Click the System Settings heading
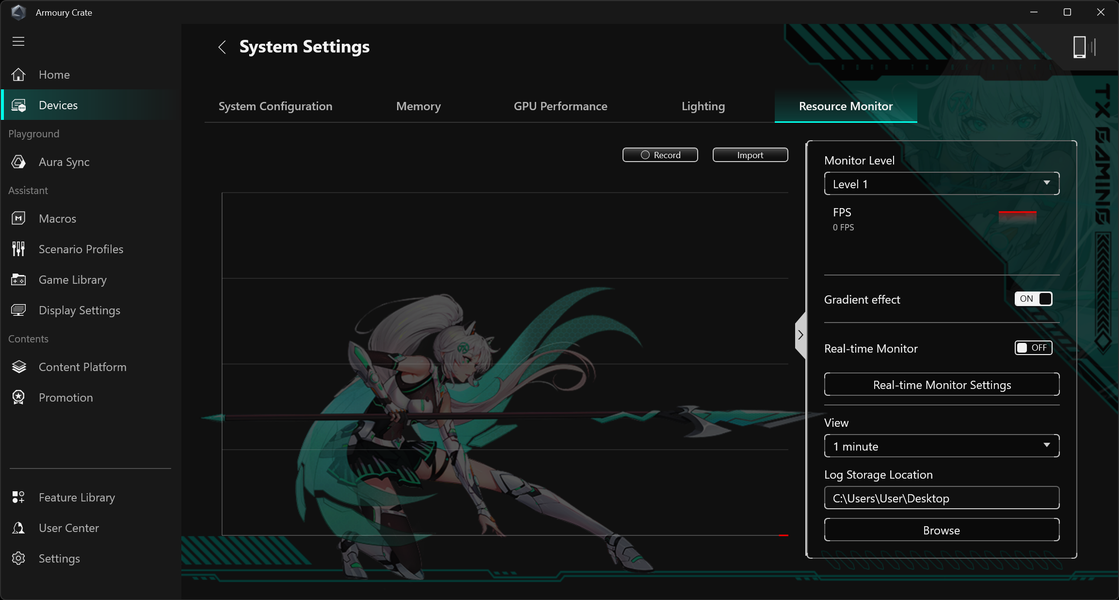1119x600 pixels. (x=304, y=47)
